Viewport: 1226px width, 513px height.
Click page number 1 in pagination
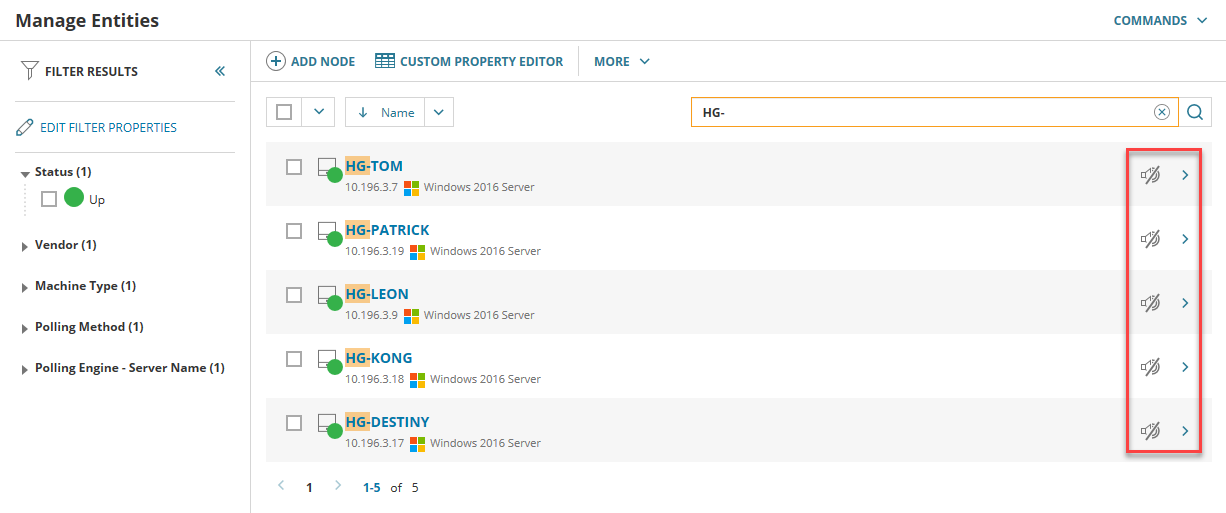tap(309, 488)
